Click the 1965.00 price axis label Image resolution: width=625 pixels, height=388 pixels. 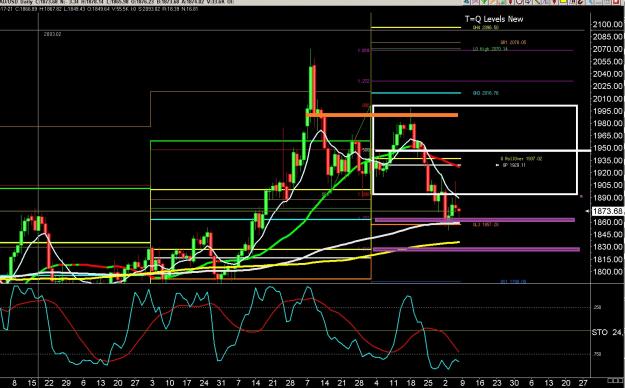[x=608, y=136]
